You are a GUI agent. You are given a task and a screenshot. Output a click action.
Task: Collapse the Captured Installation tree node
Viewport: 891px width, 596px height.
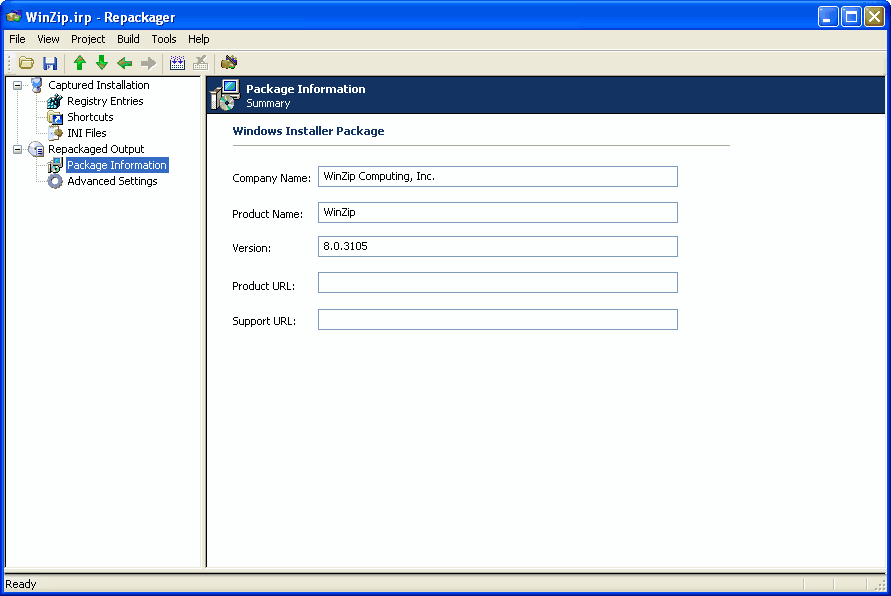click(18, 85)
